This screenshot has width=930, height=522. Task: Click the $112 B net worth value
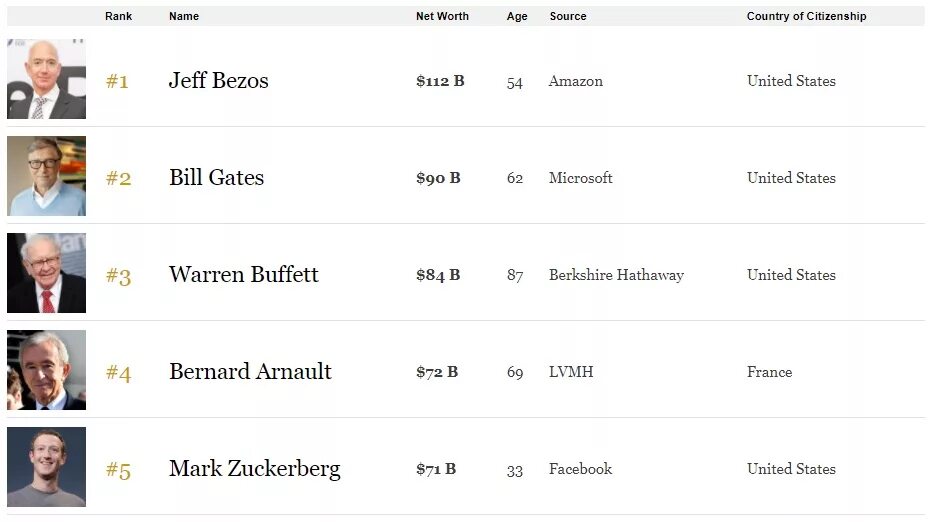tap(440, 81)
